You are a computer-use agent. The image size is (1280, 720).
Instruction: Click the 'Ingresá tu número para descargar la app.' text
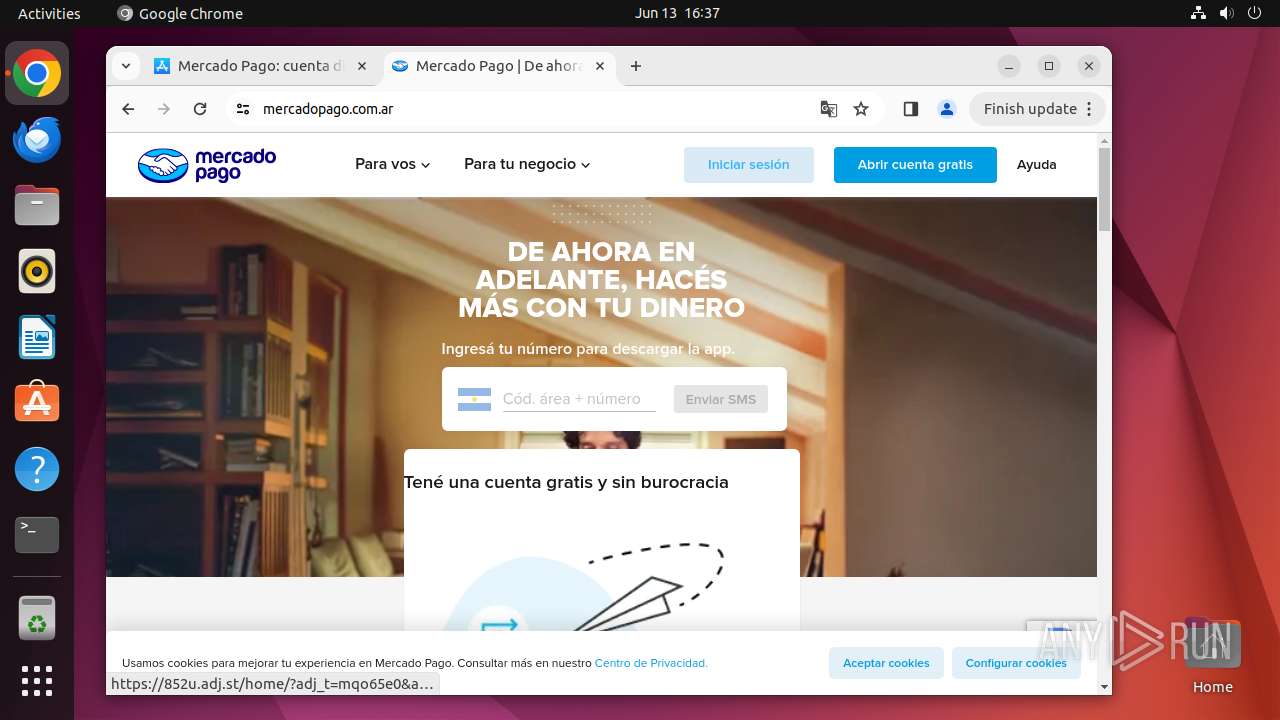(x=588, y=349)
